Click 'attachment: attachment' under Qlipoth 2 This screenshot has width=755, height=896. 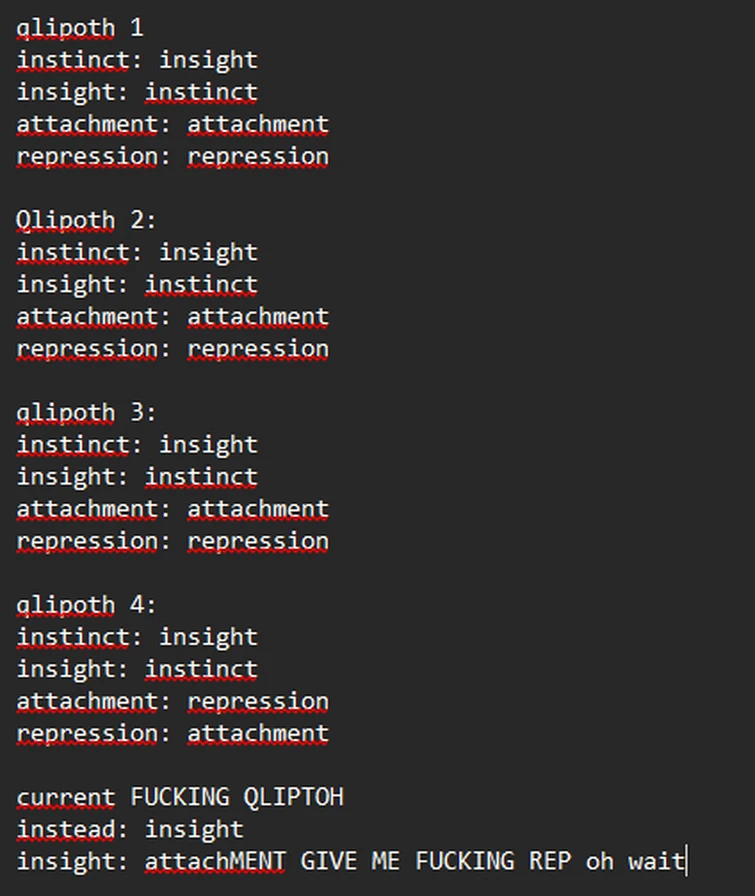tap(173, 317)
